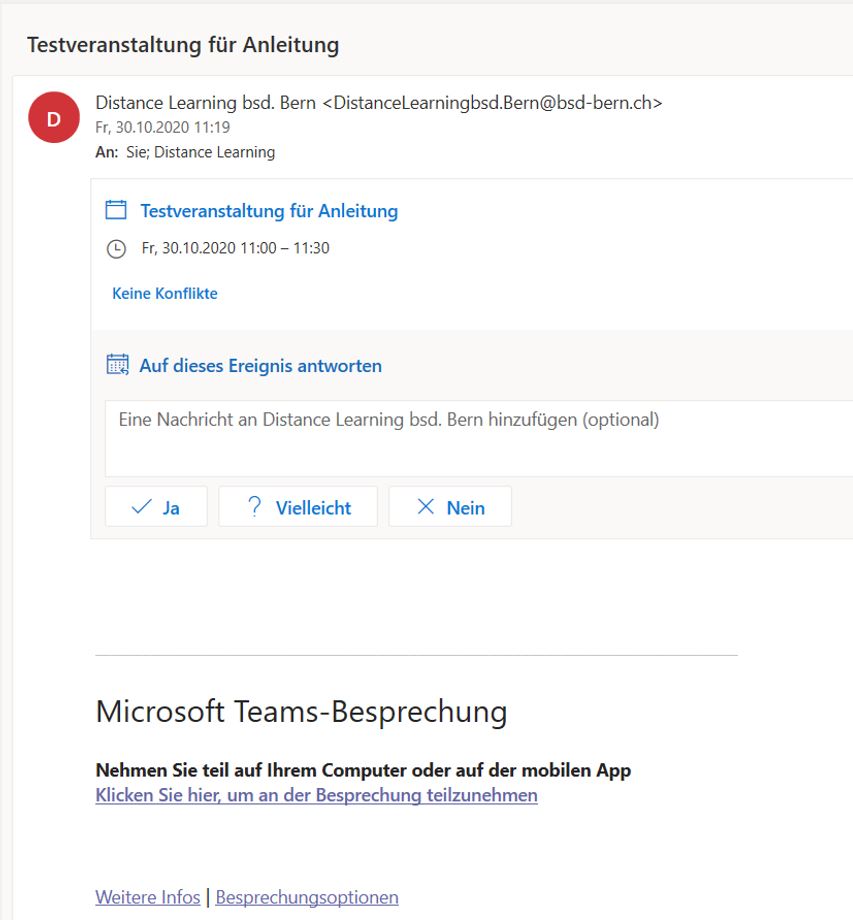The height and width of the screenshot is (920, 853).
Task: Decline the invitation with the Nein button
Action: pos(450,506)
